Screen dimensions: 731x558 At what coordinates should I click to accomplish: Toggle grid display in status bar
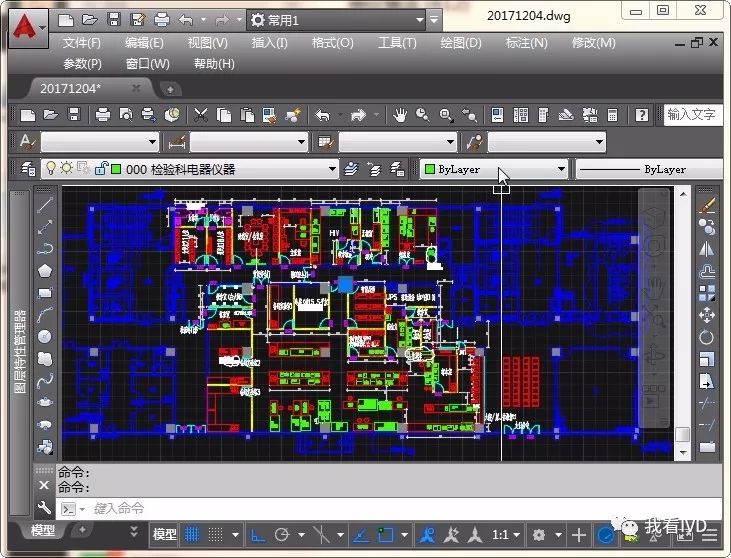192,534
